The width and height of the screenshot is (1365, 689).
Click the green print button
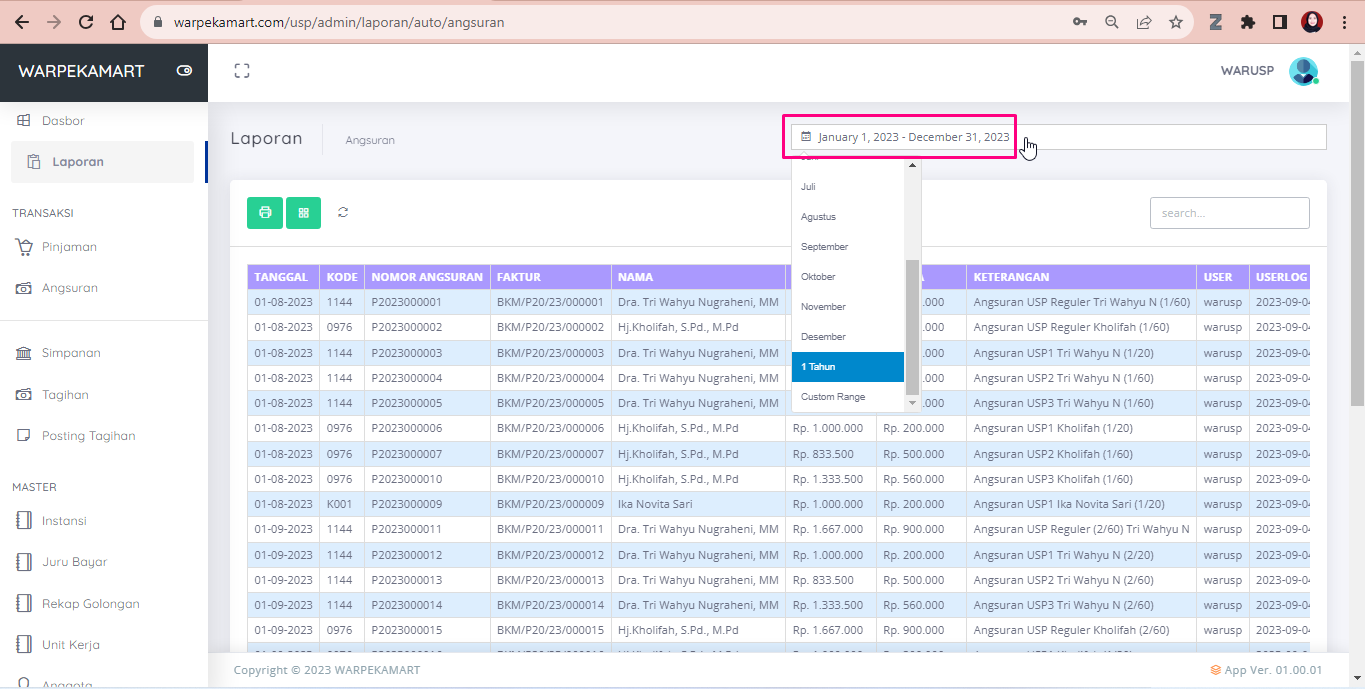point(265,212)
